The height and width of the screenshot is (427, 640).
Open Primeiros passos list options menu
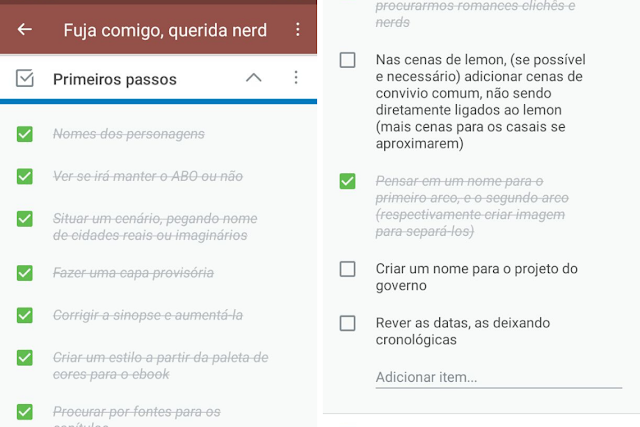295,78
